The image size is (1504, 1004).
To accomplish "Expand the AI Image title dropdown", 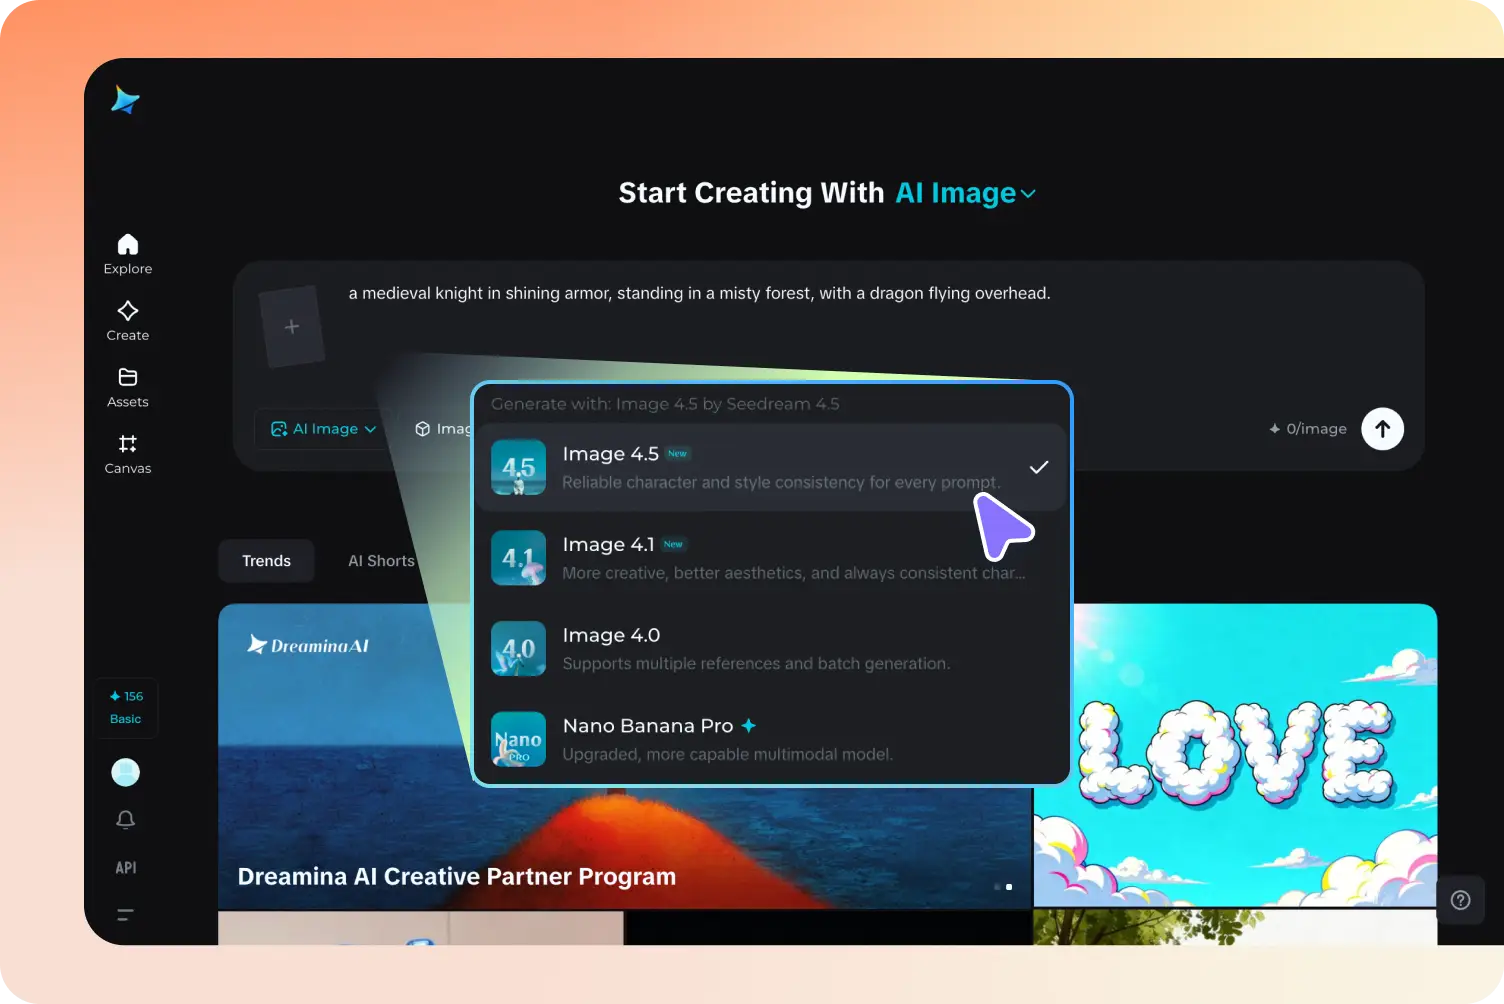I will [x=965, y=193].
